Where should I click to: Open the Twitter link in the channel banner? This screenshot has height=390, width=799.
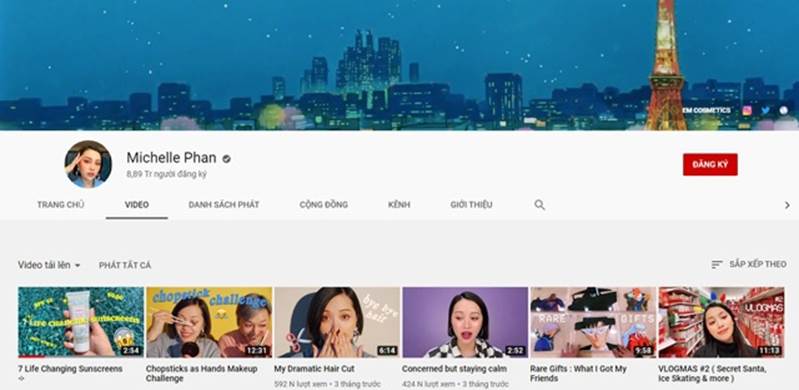765,110
